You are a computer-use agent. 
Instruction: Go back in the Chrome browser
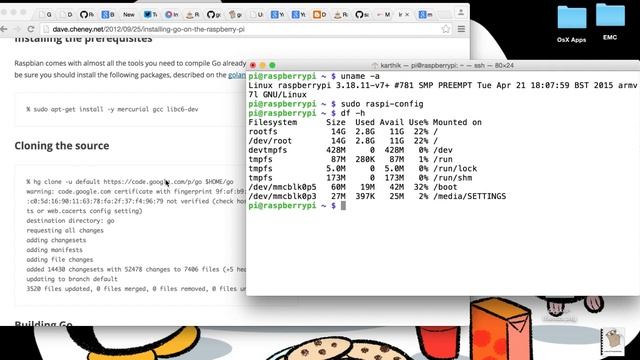pyautogui.click(x=4, y=29)
